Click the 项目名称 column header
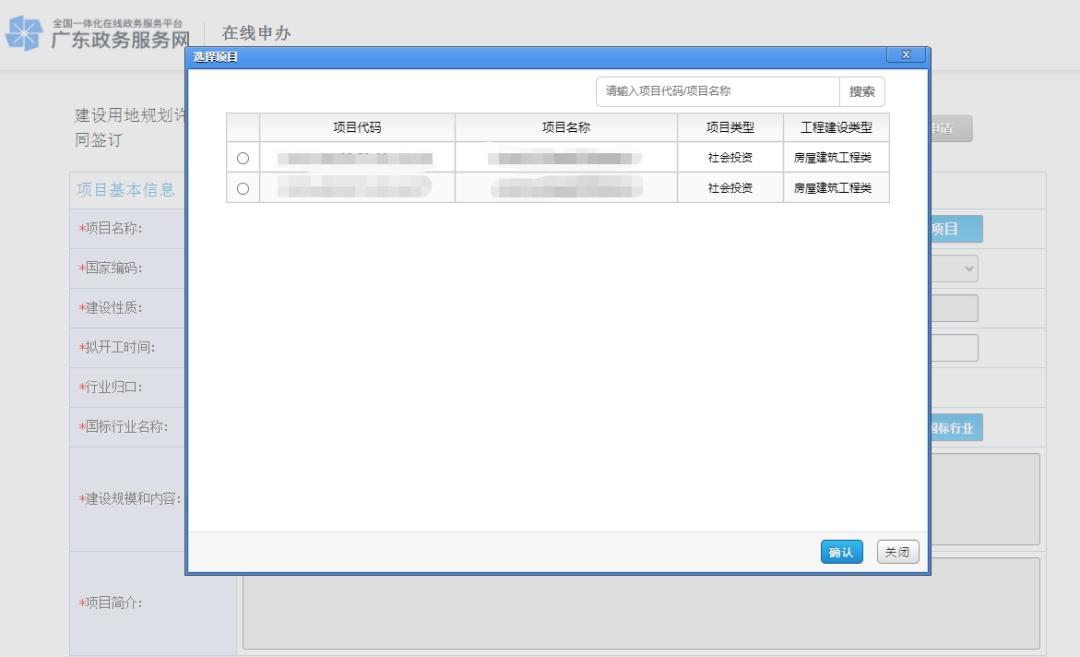This screenshot has height=657, width=1080. 566,128
